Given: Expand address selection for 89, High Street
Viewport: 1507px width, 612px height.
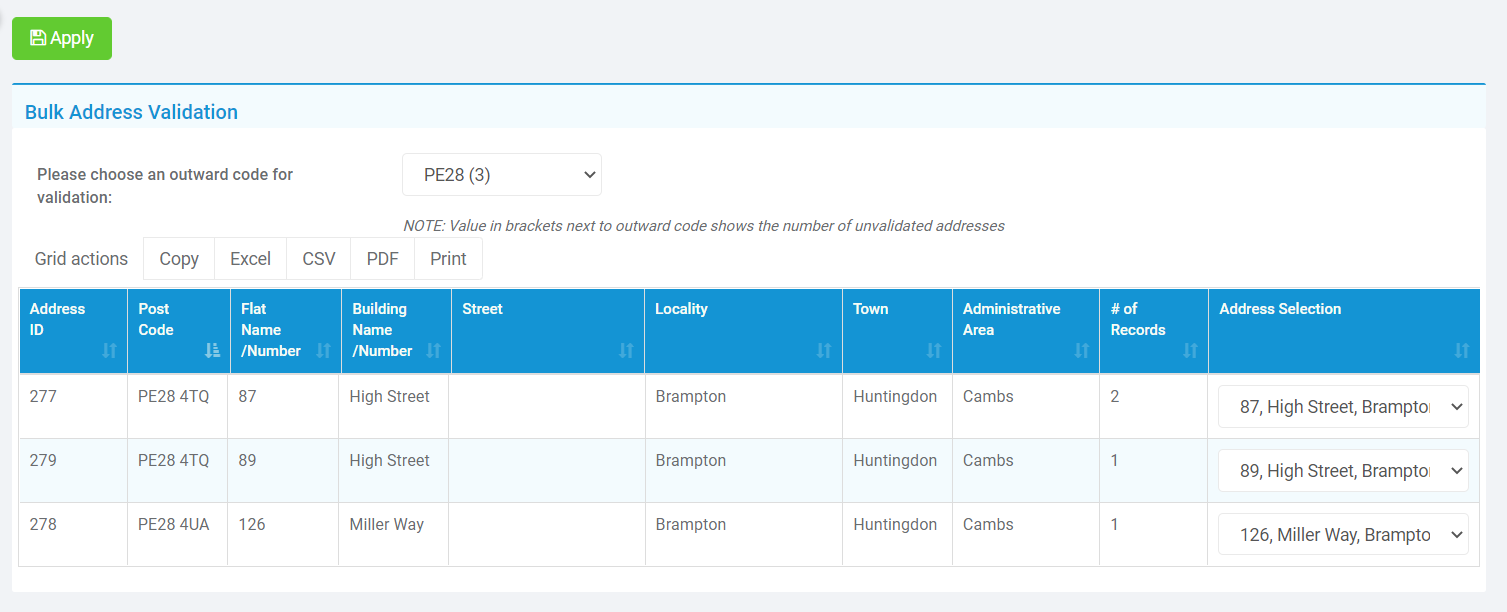Looking at the screenshot, I should point(1342,471).
